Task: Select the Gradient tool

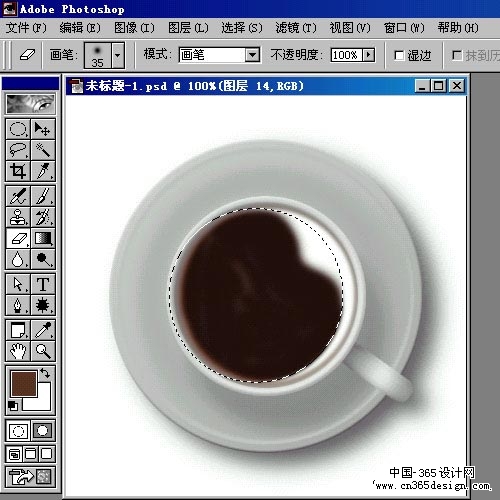Action: [43, 238]
